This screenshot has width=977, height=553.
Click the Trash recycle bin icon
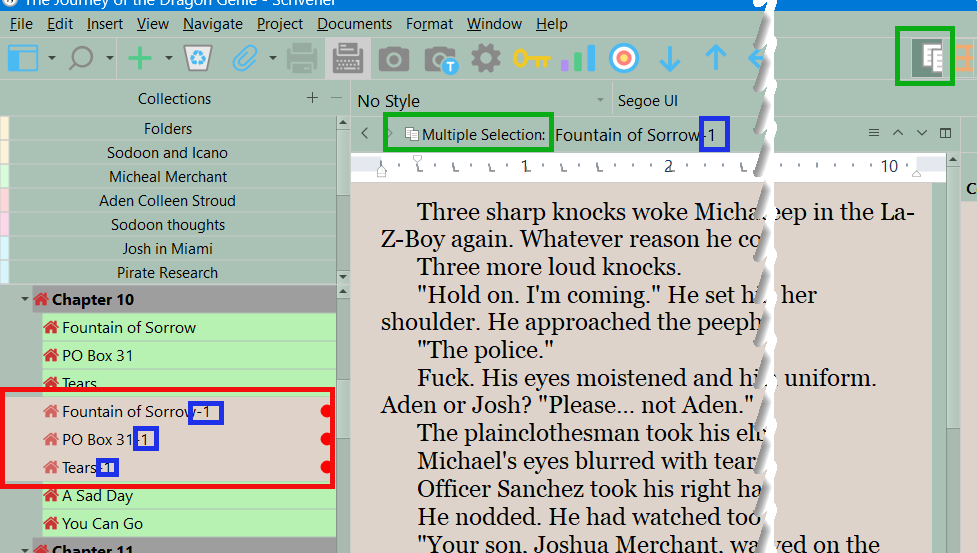(196, 59)
